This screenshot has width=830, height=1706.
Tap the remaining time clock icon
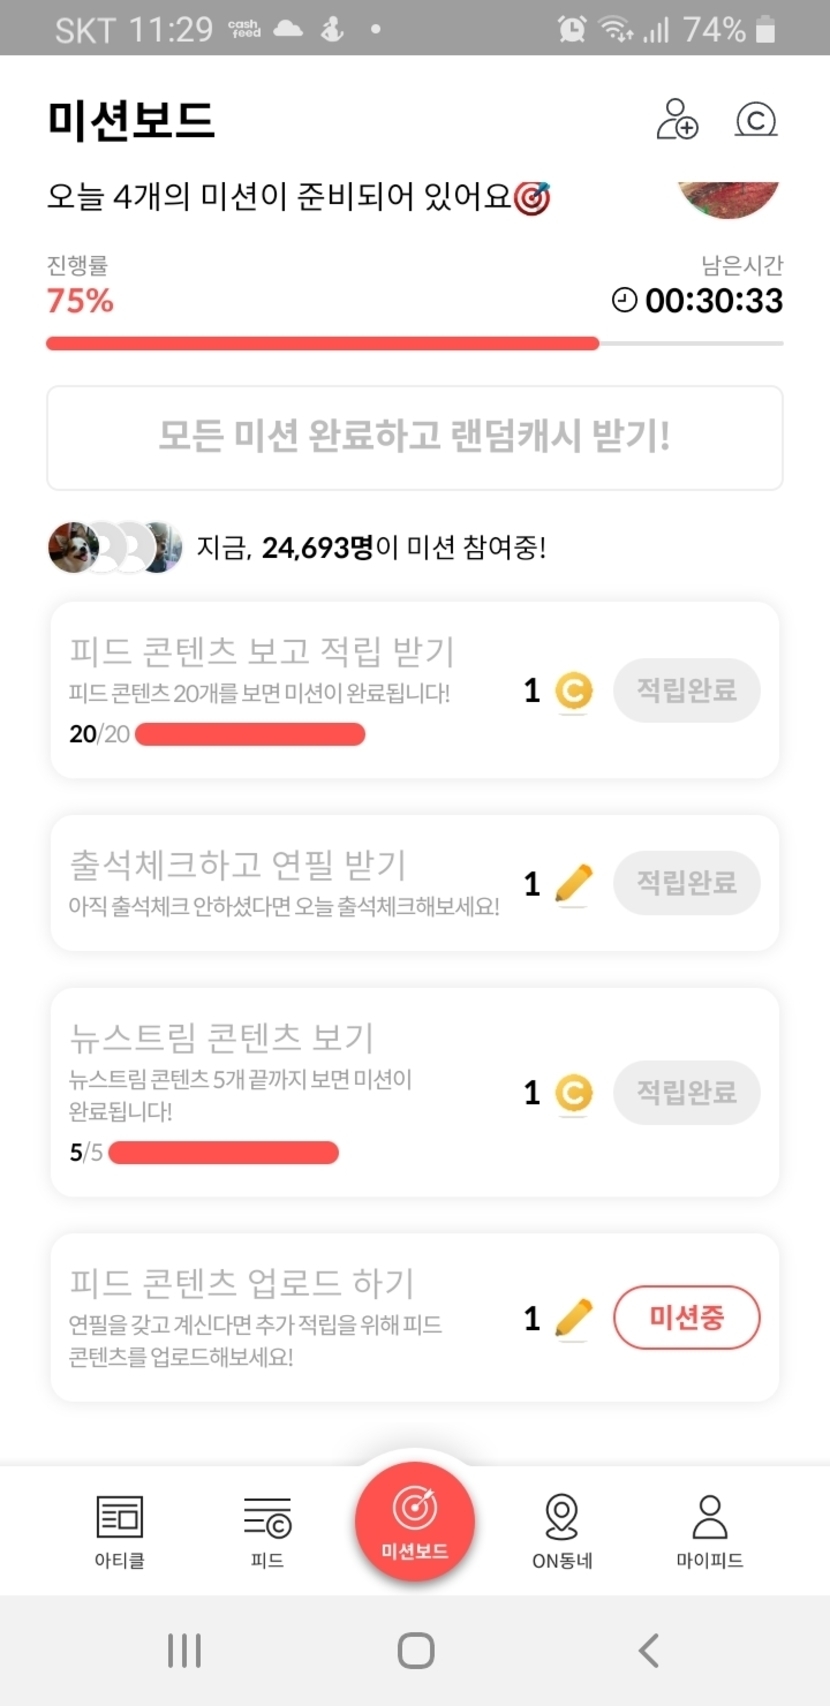624,300
